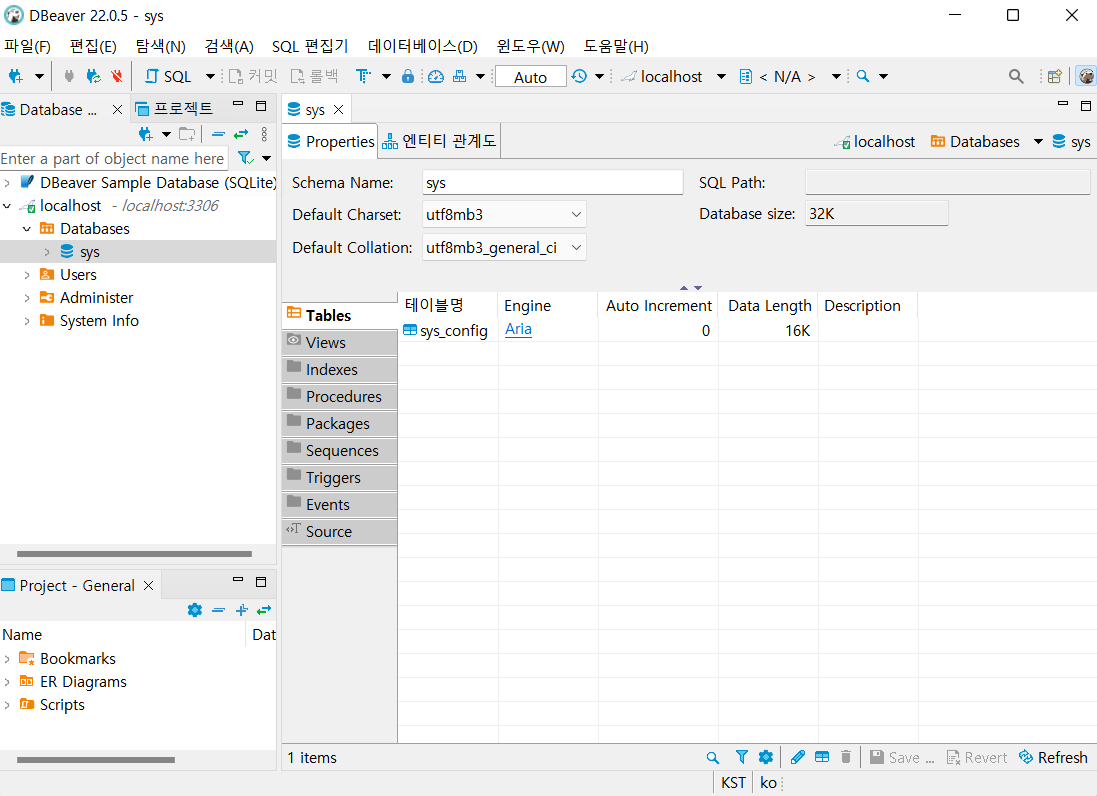
Task: Click the transaction mode icon
Action: point(362,76)
